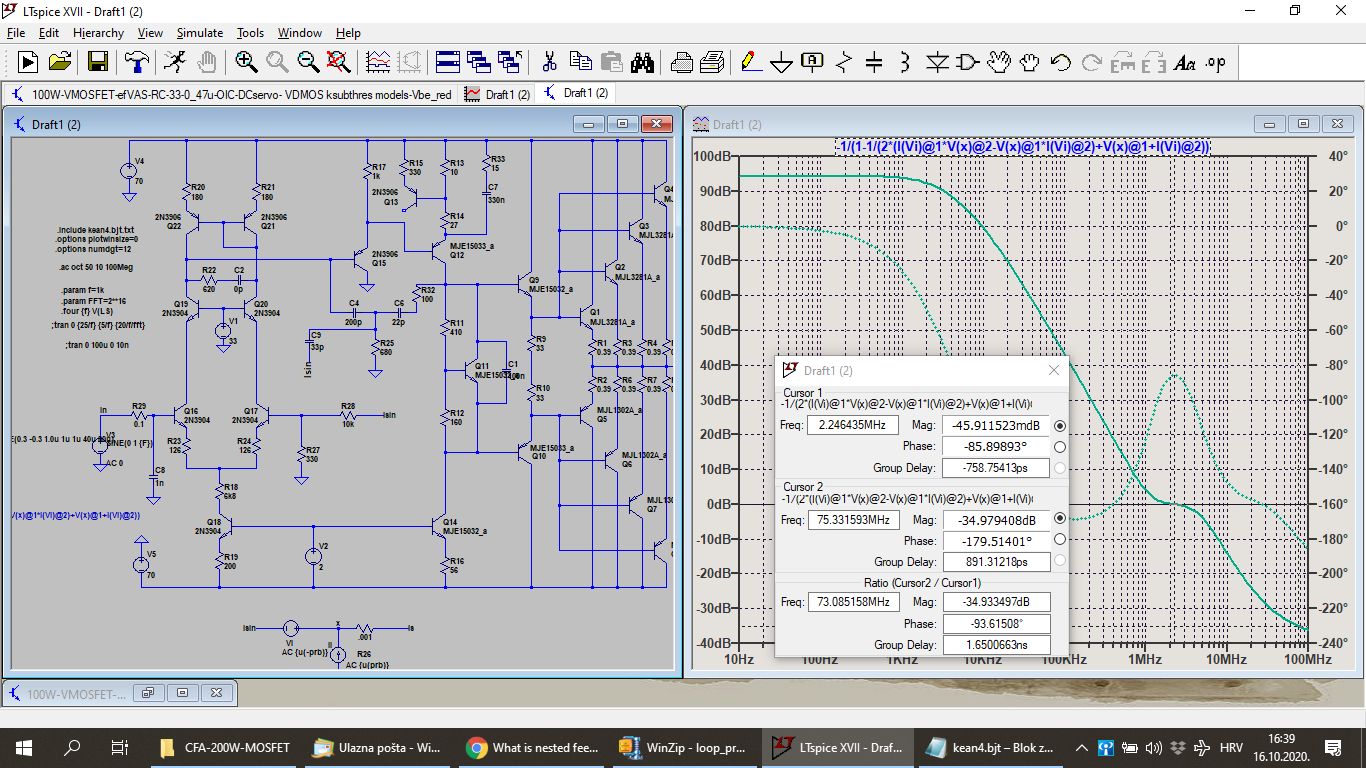The height and width of the screenshot is (768, 1366).
Task: Select the Cursor 2 Phase radio button
Action: coord(1060,540)
